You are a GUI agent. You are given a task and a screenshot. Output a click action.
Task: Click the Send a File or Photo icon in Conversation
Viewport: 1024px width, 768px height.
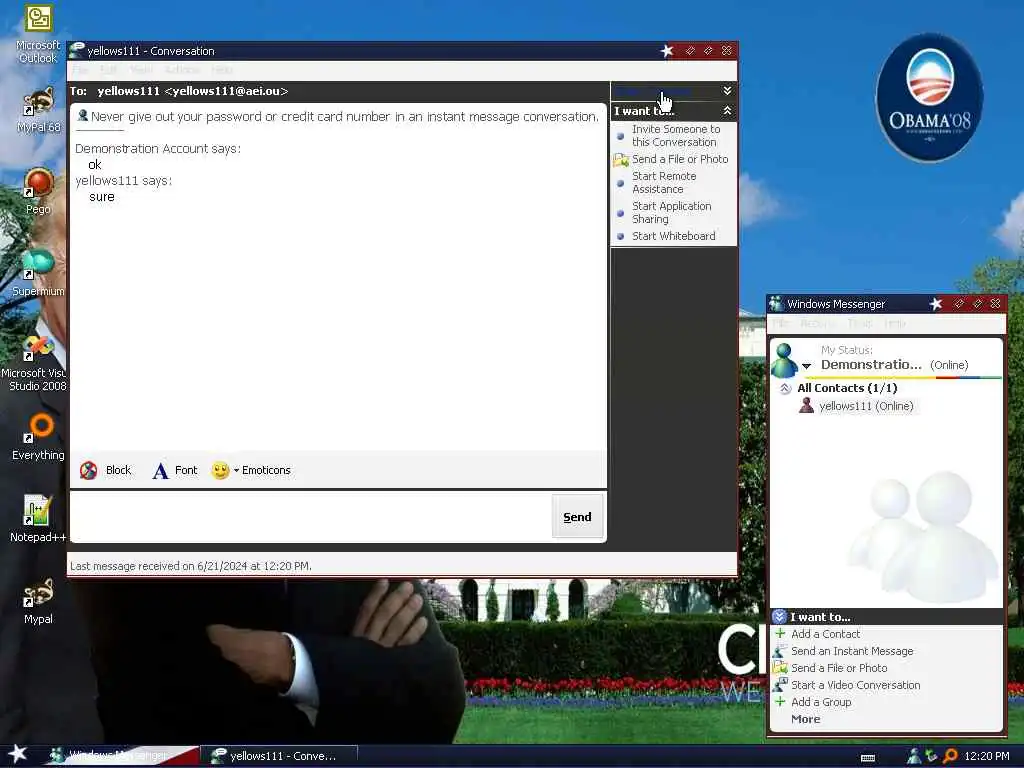click(x=620, y=159)
